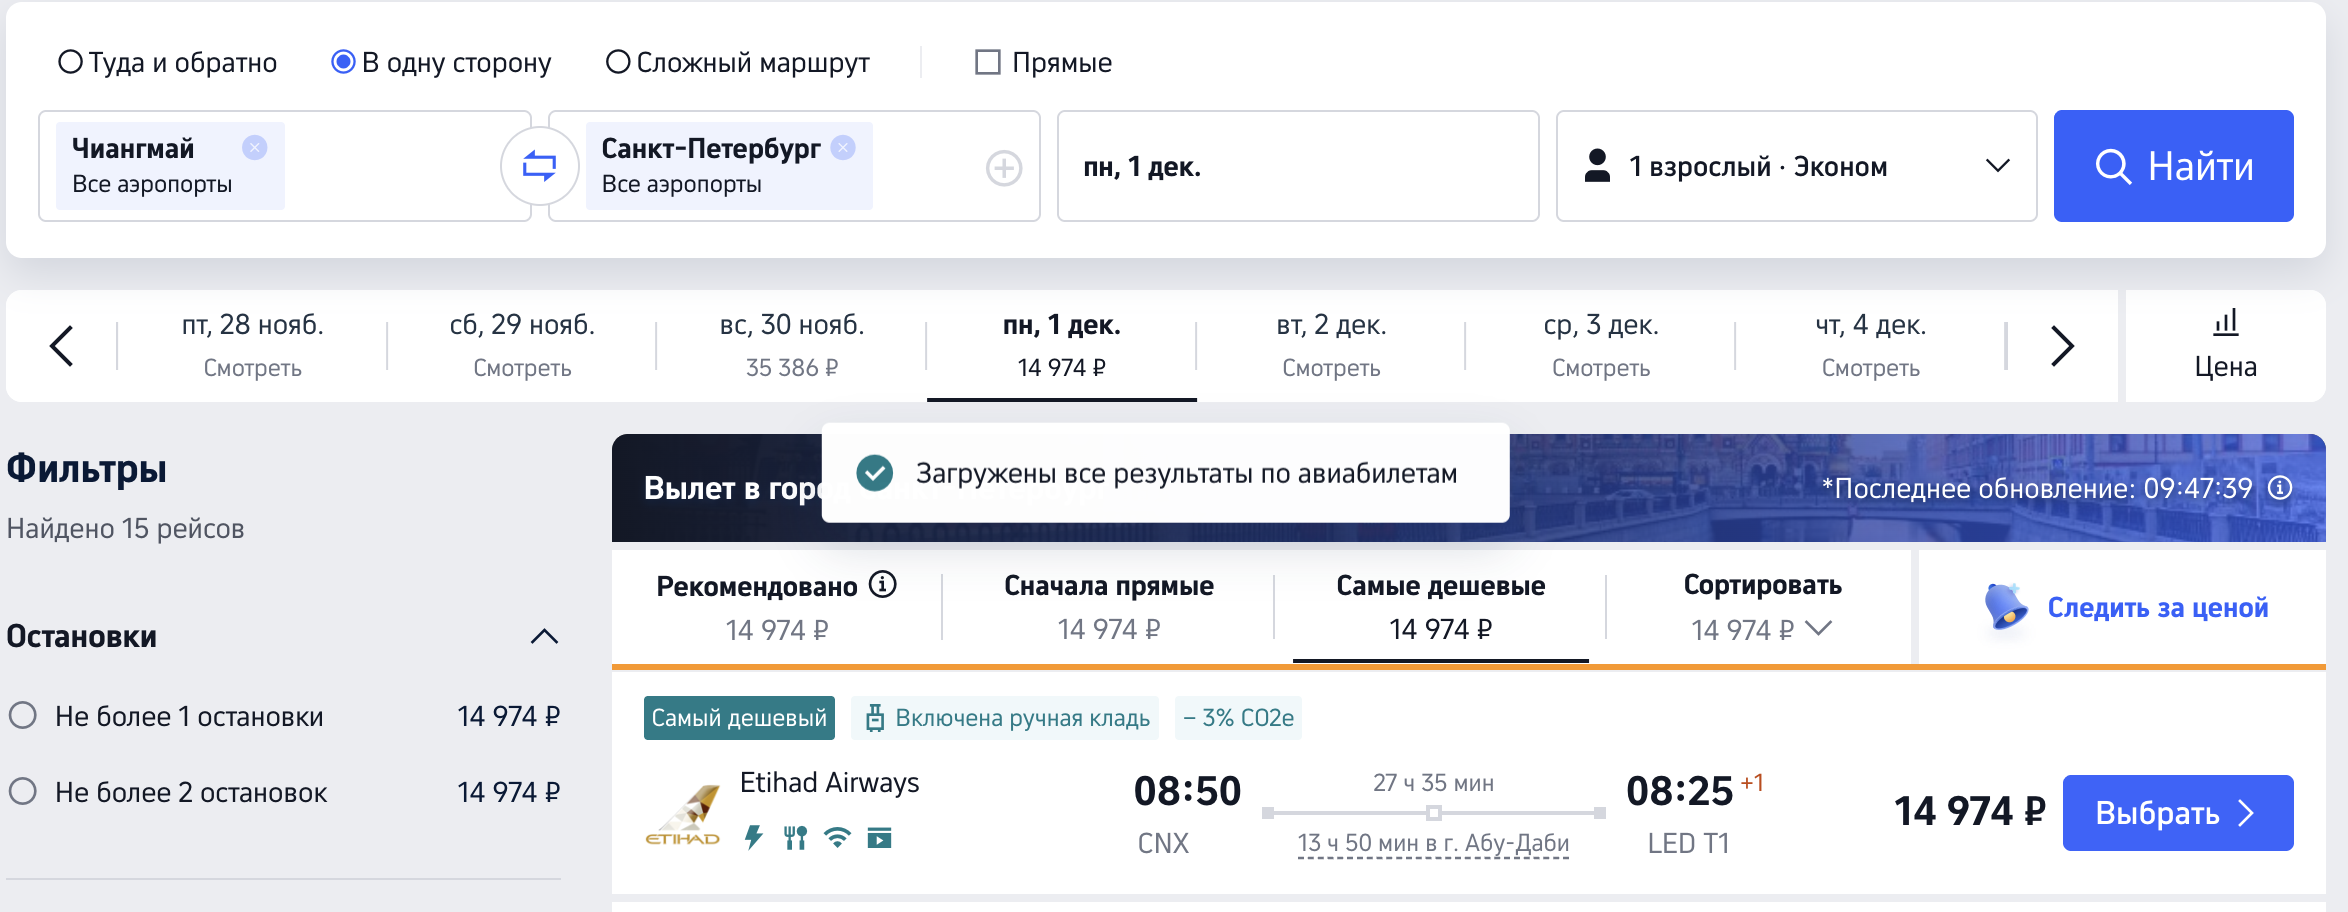Enable the Прямые flights checkbox
The image size is (2348, 912).
coord(988,62)
